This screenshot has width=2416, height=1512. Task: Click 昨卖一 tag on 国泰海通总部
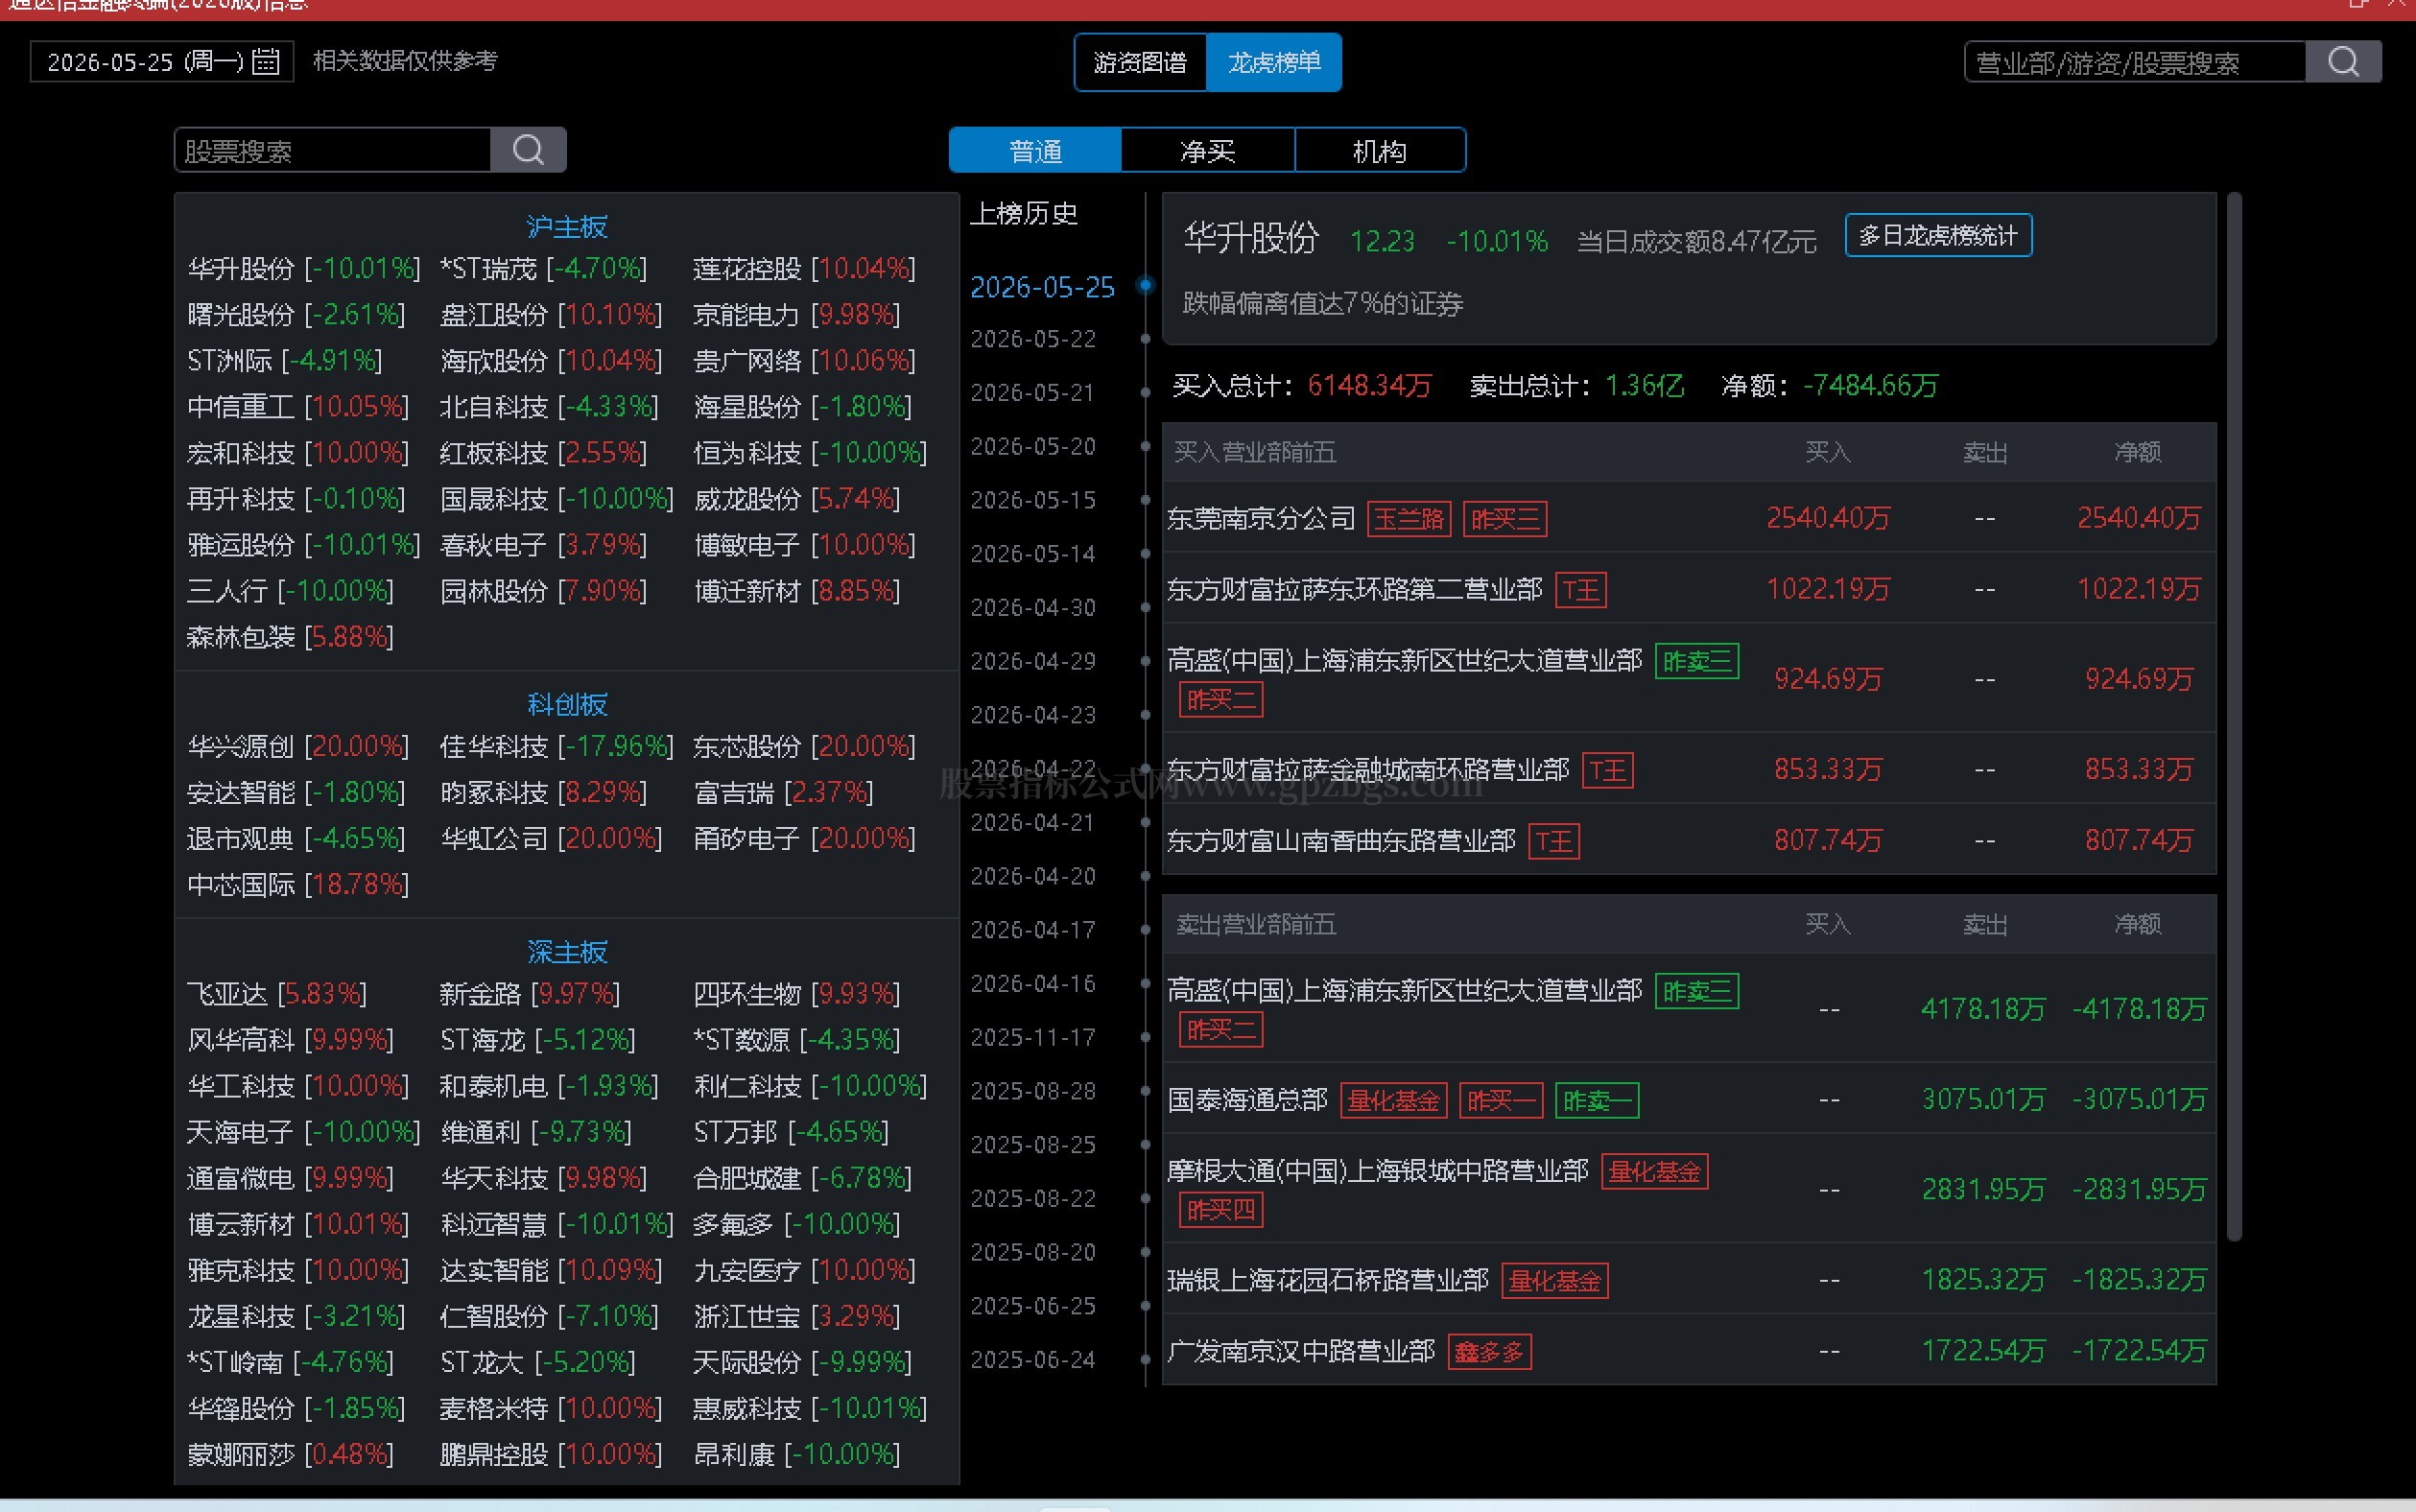point(1597,1101)
